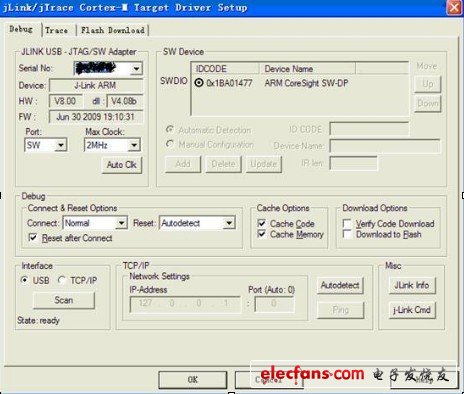Click the Scan button
This screenshot has height=394, width=464.
[x=64, y=300]
